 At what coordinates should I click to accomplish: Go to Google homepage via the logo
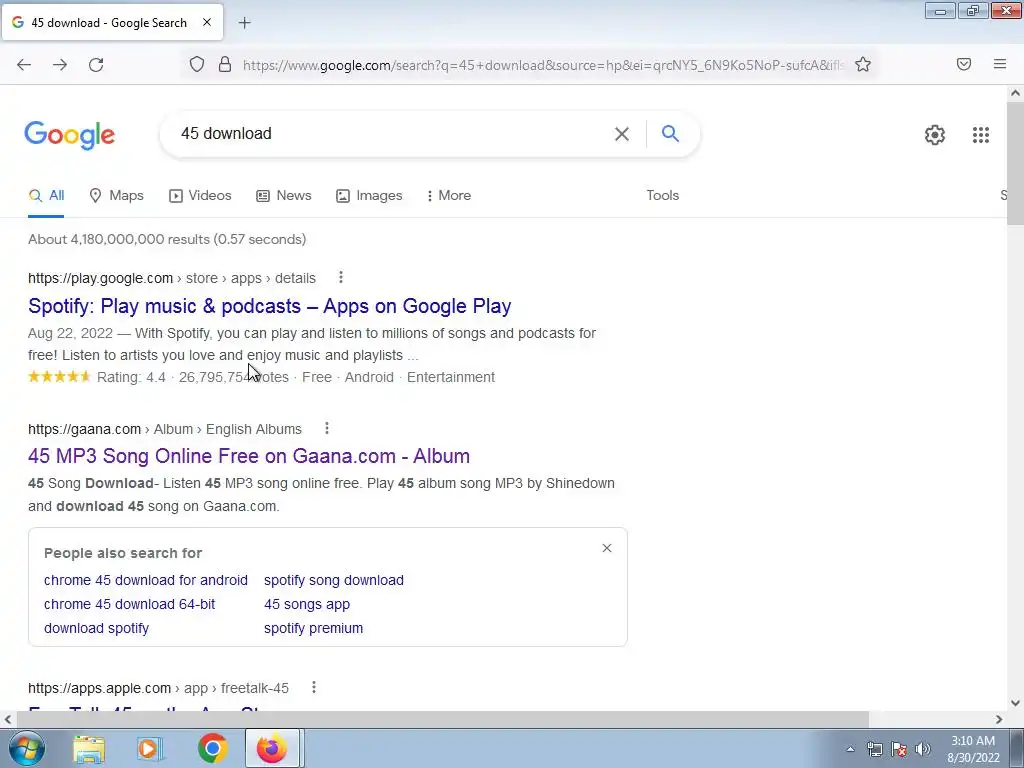tap(70, 135)
